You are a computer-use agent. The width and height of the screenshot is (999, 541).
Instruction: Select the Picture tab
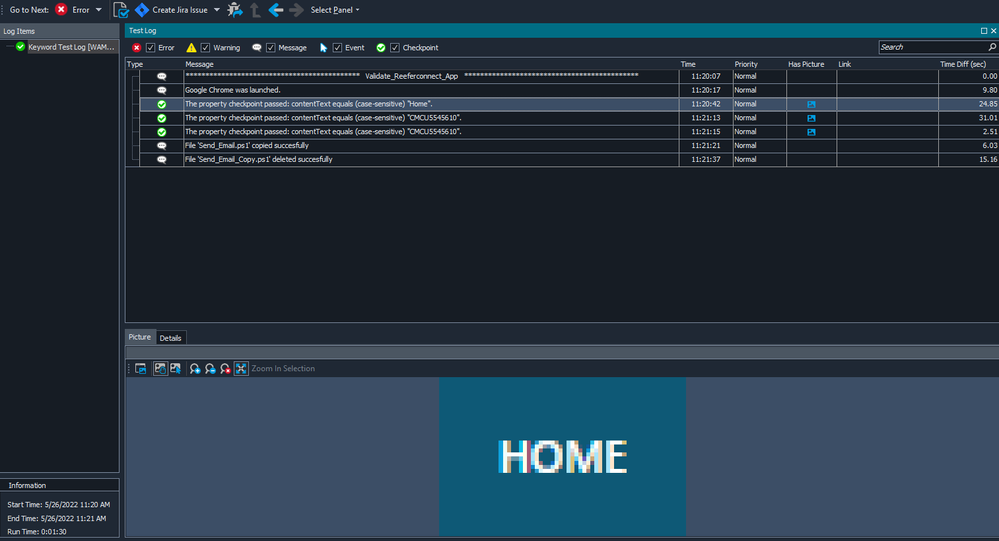[140, 338]
